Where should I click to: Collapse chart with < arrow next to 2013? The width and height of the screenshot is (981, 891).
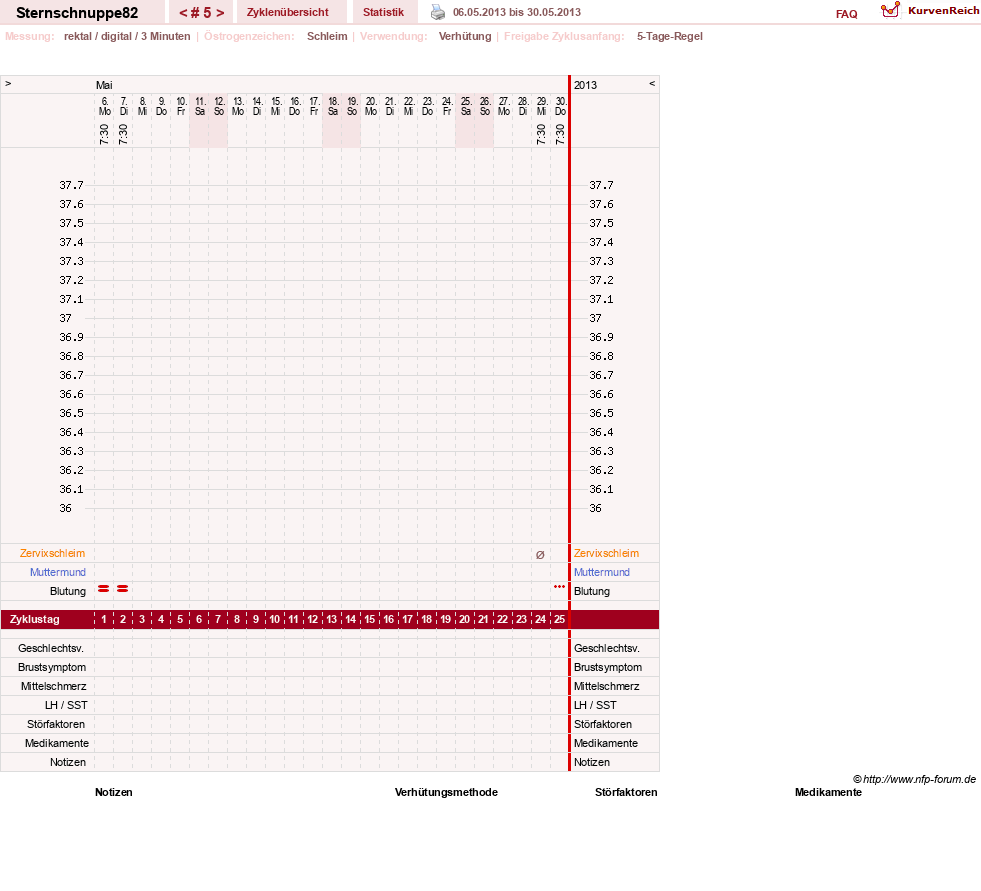[x=652, y=83]
